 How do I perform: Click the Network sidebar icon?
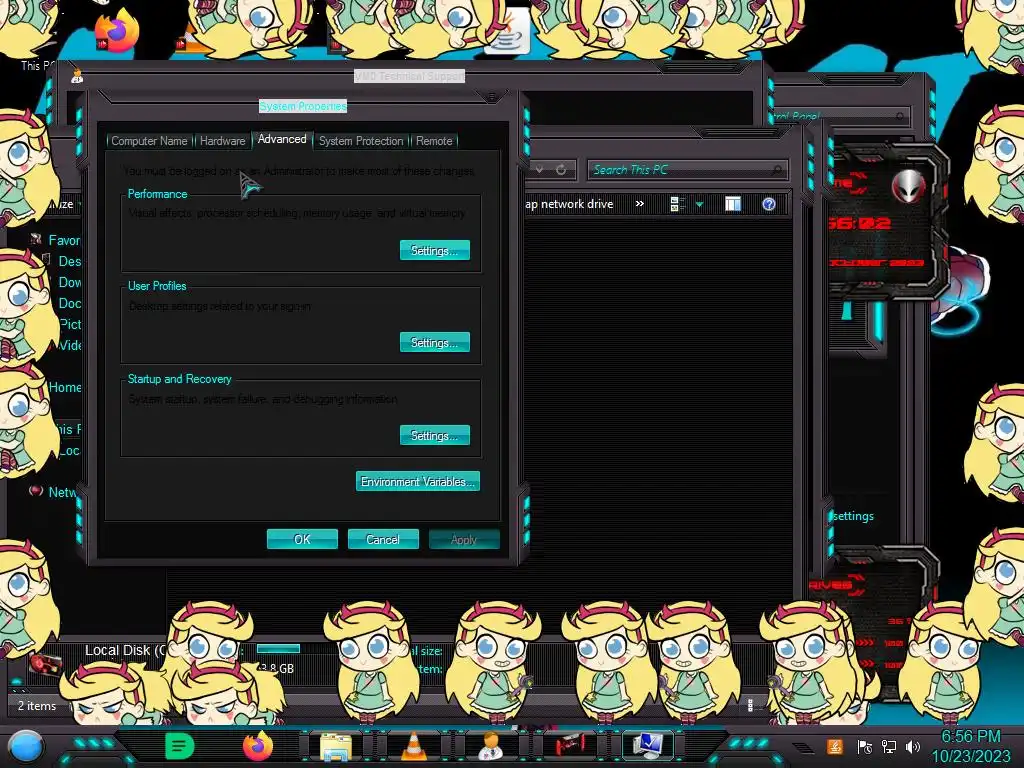(x=36, y=491)
